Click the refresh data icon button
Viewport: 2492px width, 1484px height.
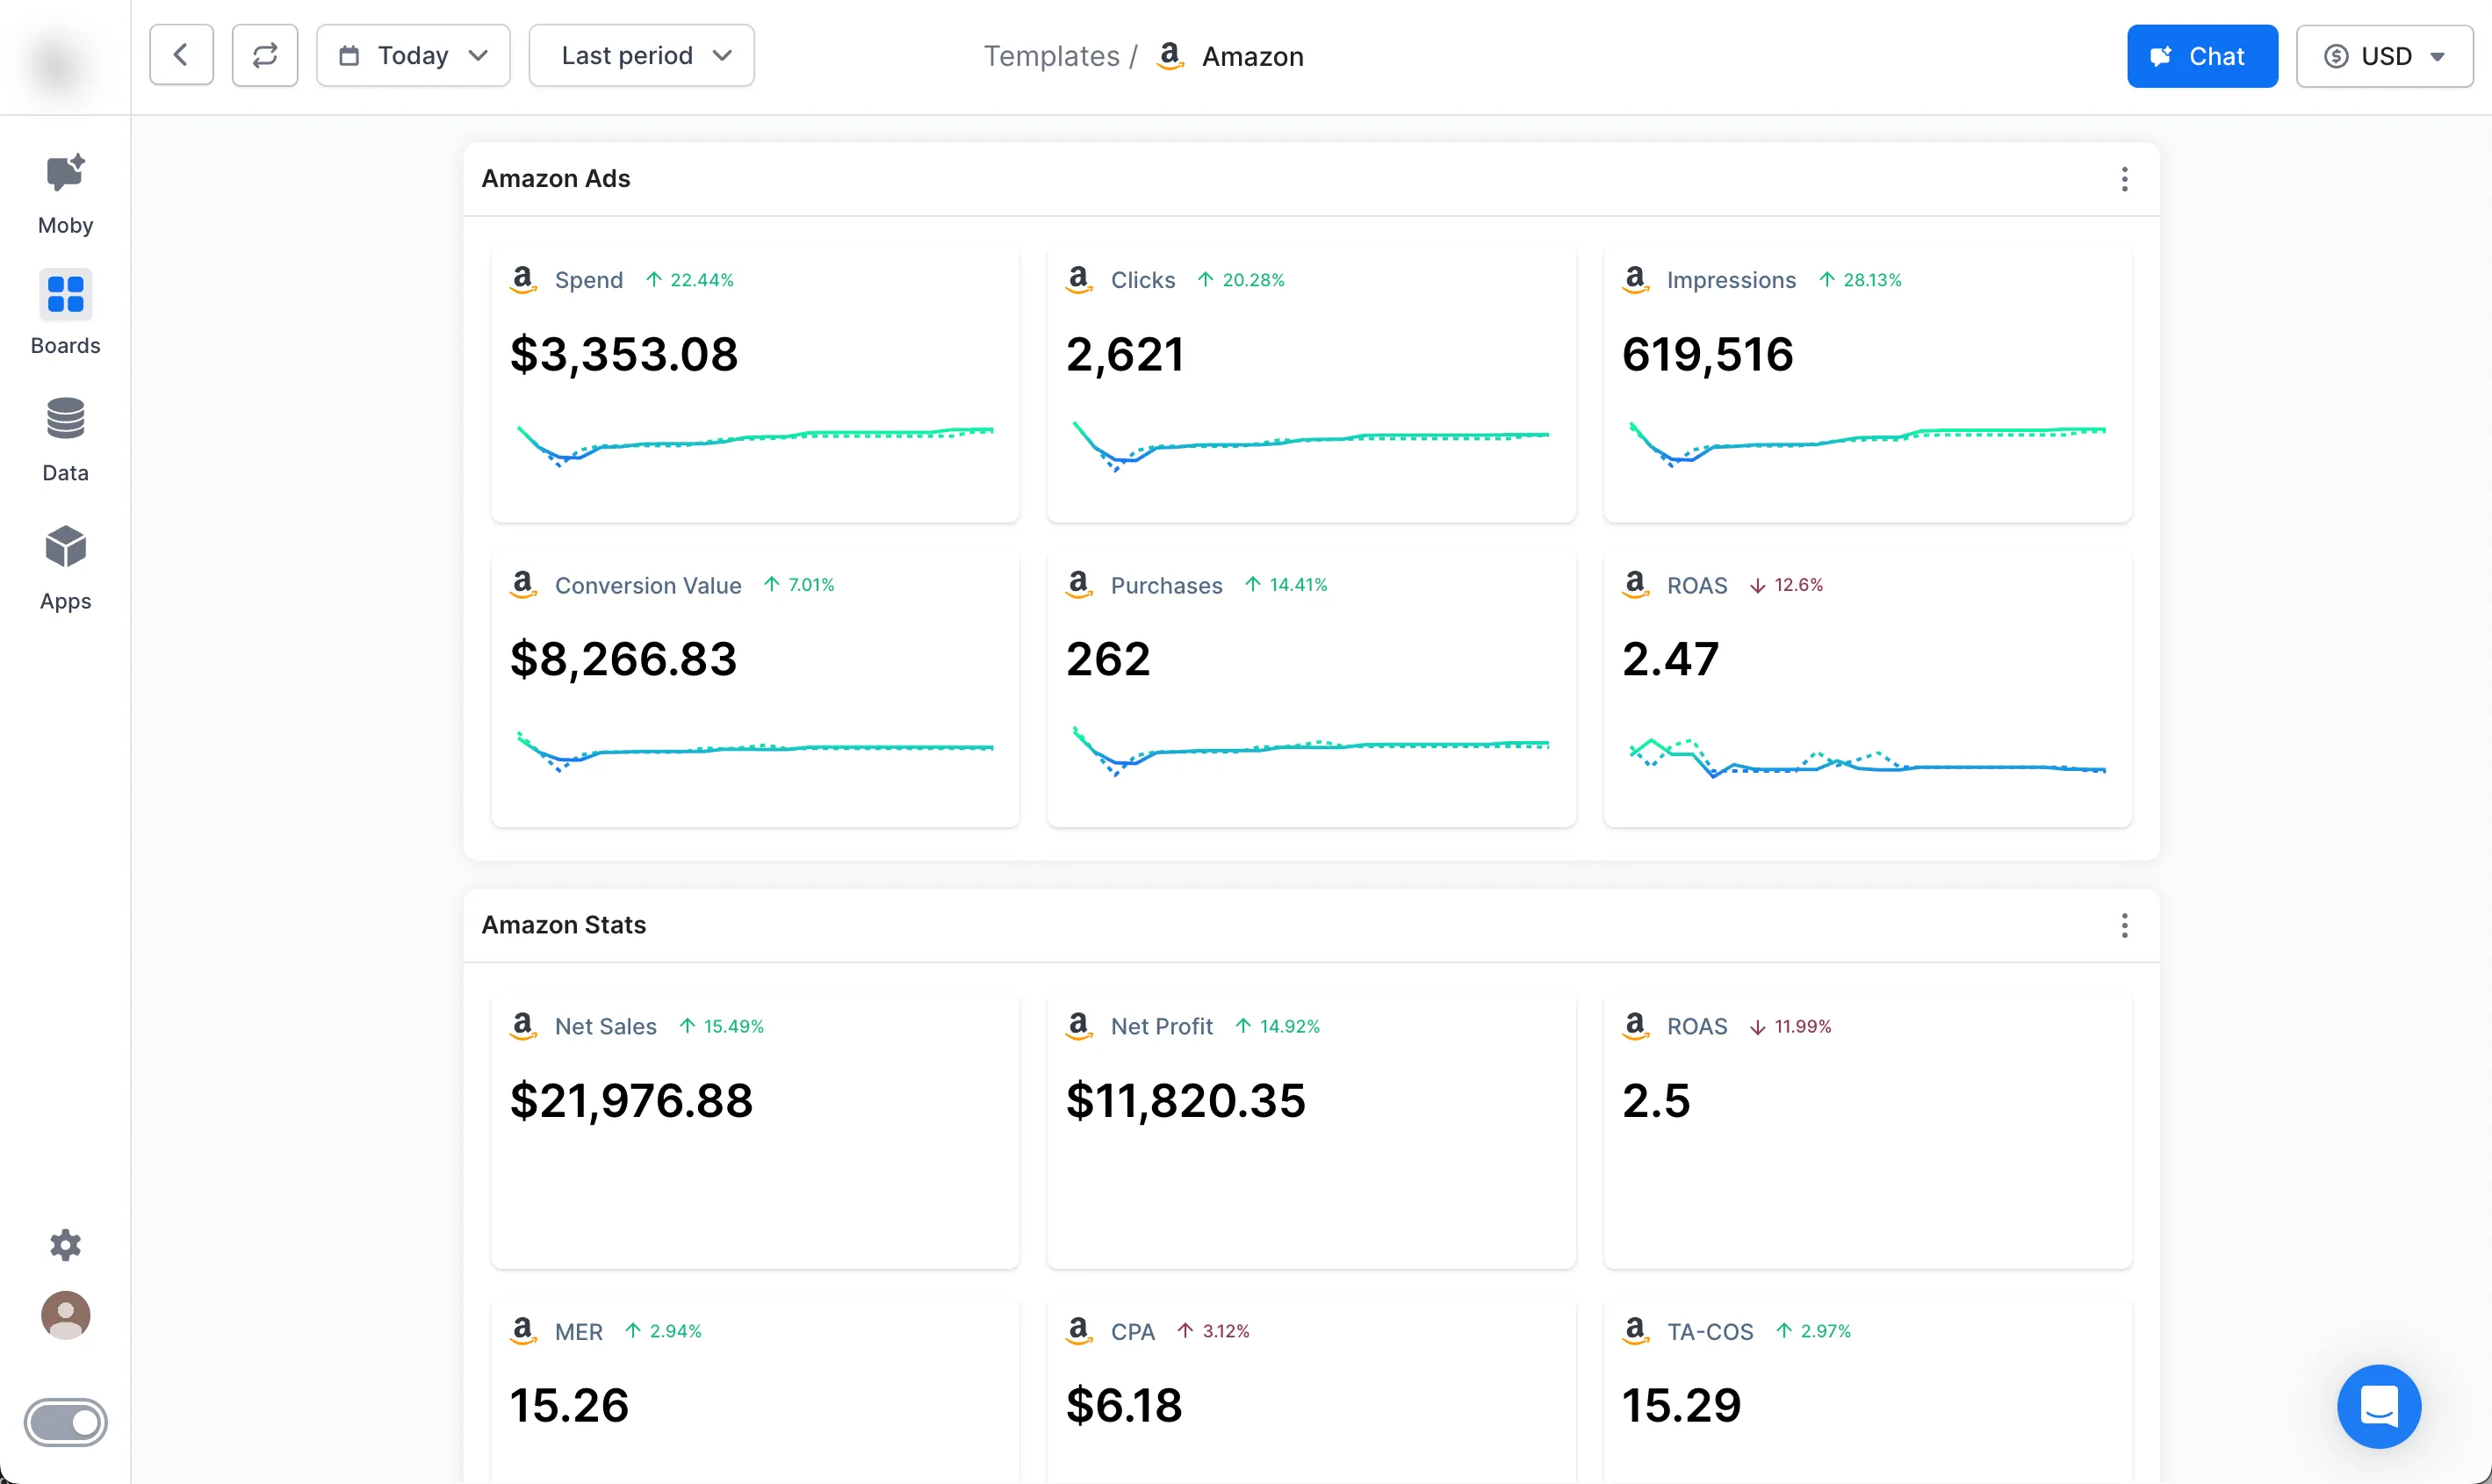pos(265,56)
